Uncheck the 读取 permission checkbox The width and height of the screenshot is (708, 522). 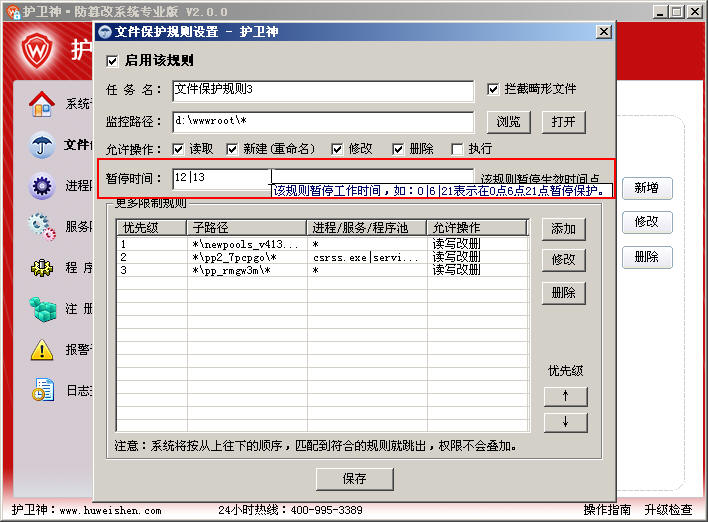tap(178, 149)
